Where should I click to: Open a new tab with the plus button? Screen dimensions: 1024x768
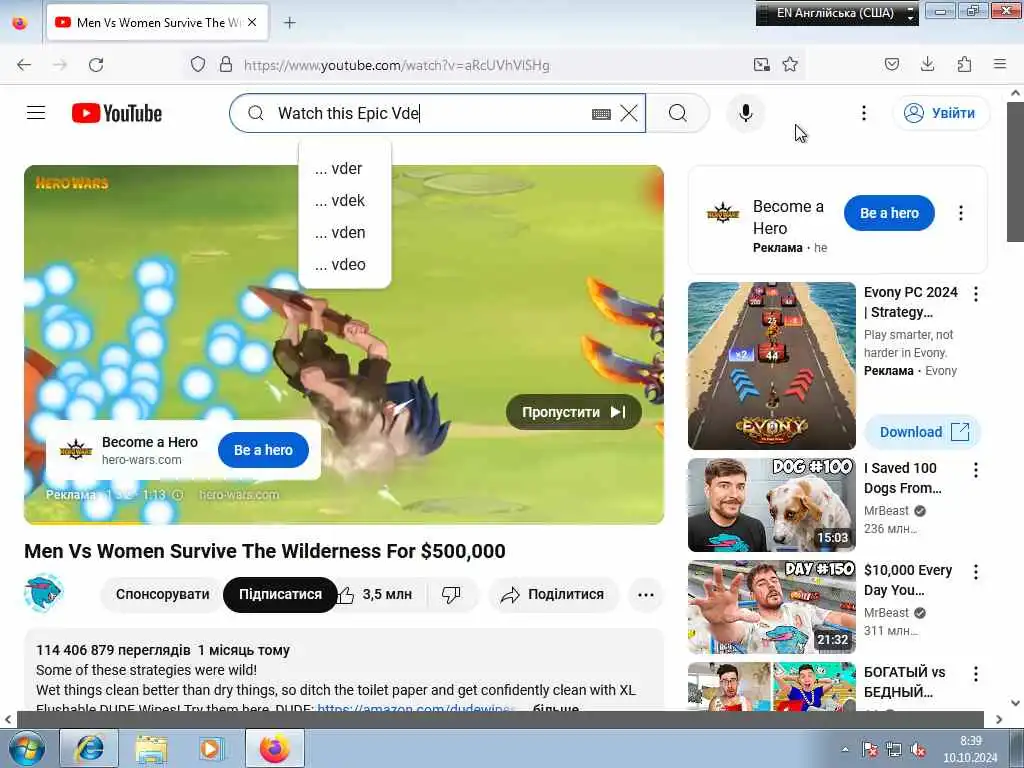tap(290, 23)
